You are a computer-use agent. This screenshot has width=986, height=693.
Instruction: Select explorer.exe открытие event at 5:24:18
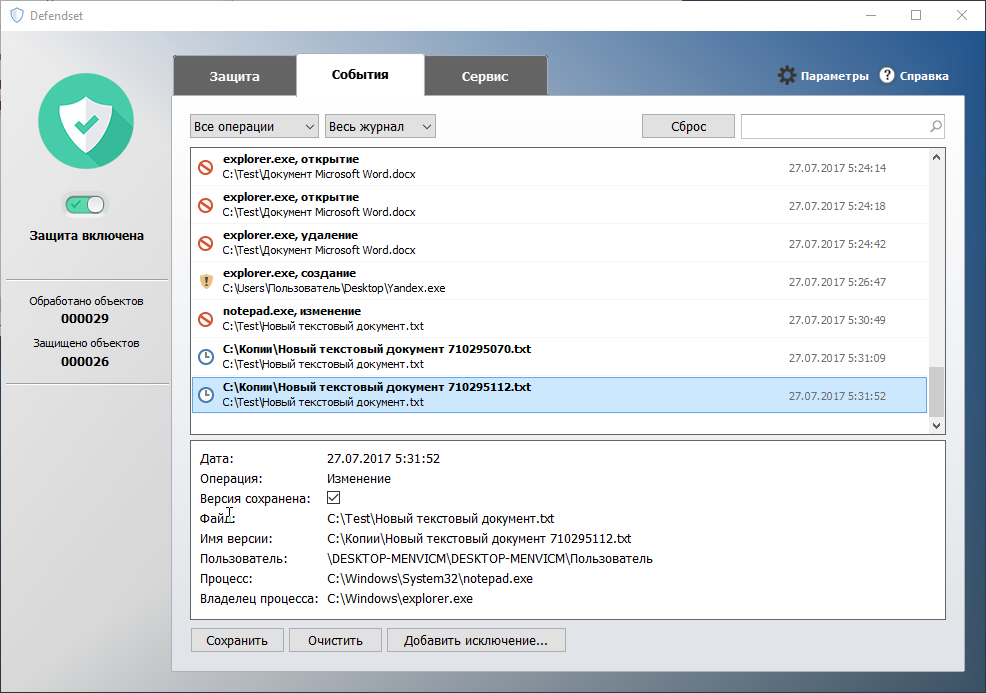559,205
